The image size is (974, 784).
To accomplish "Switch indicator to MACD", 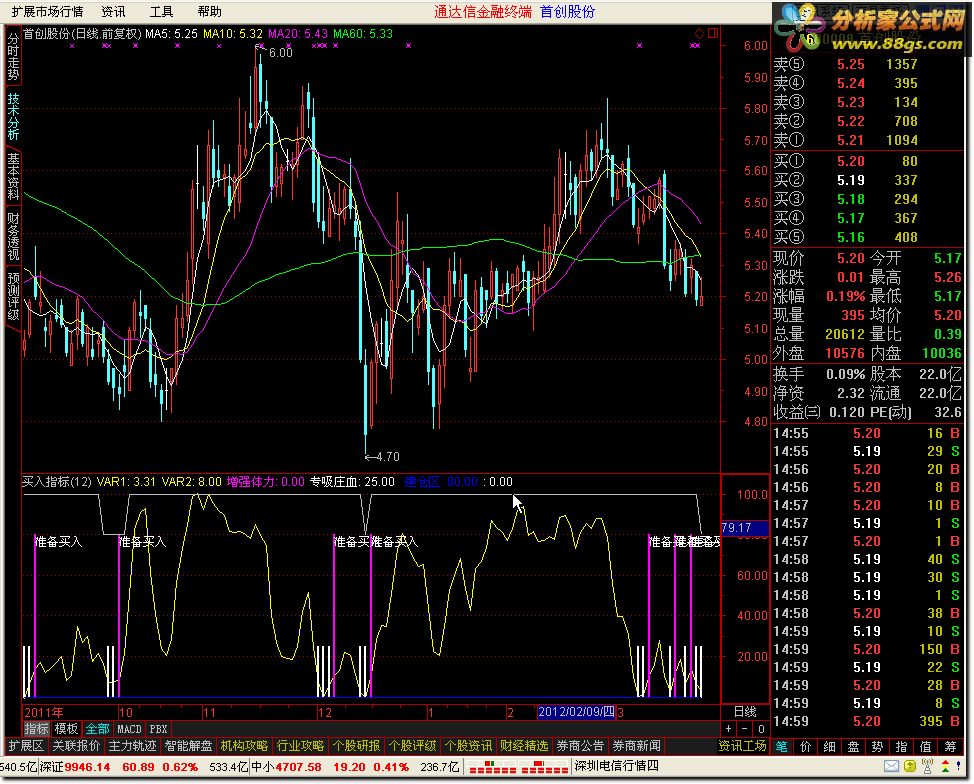I will click(x=129, y=729).
